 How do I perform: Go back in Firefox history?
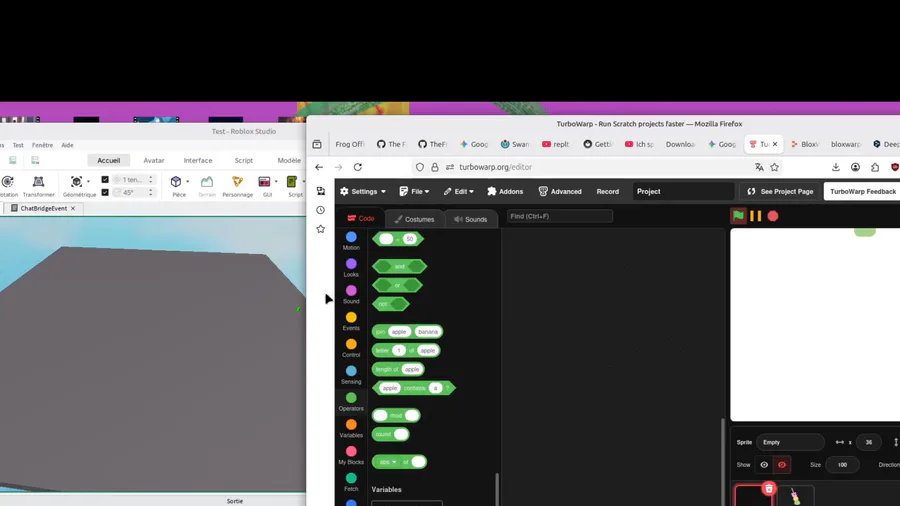click(319, 167)
